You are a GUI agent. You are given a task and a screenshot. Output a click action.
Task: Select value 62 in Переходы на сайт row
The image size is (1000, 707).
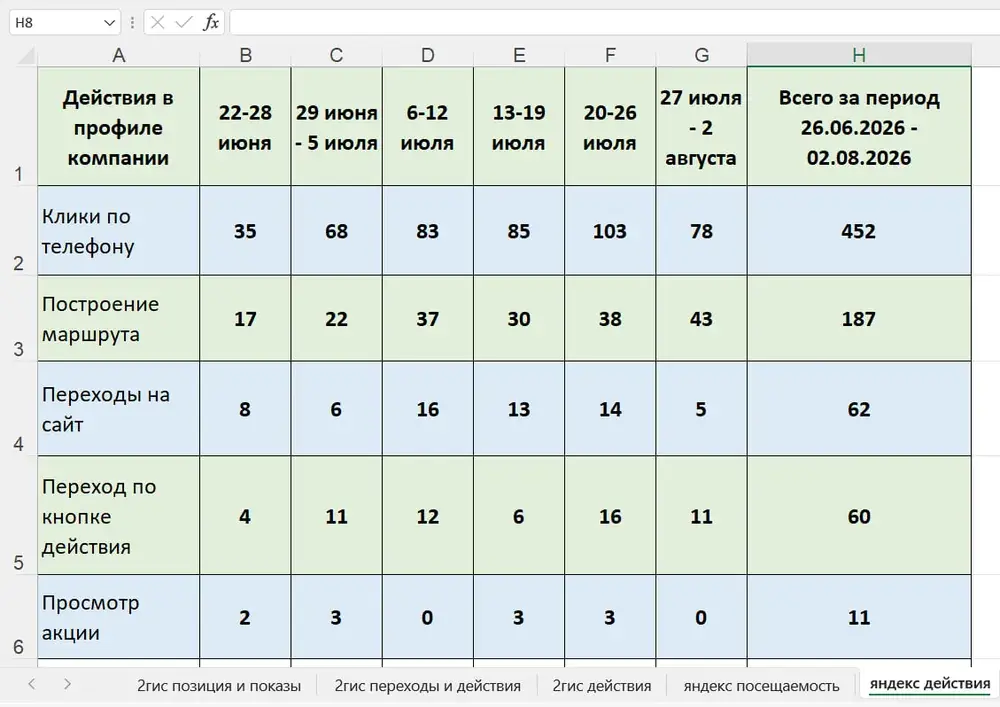859,409
